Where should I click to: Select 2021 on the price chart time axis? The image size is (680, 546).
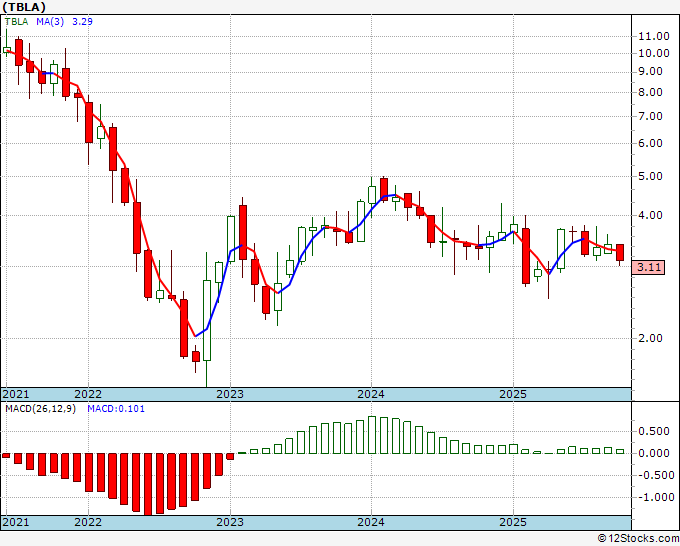[x=16, y=394]
